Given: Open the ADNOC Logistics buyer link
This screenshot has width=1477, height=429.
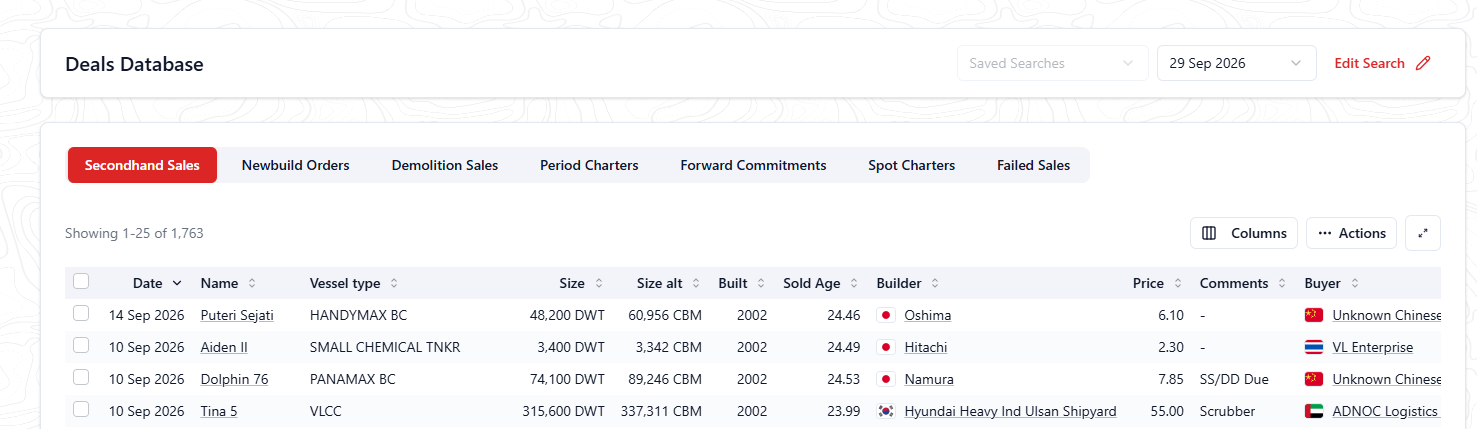Looking at the screenshot, I should tap(1385, 411).
